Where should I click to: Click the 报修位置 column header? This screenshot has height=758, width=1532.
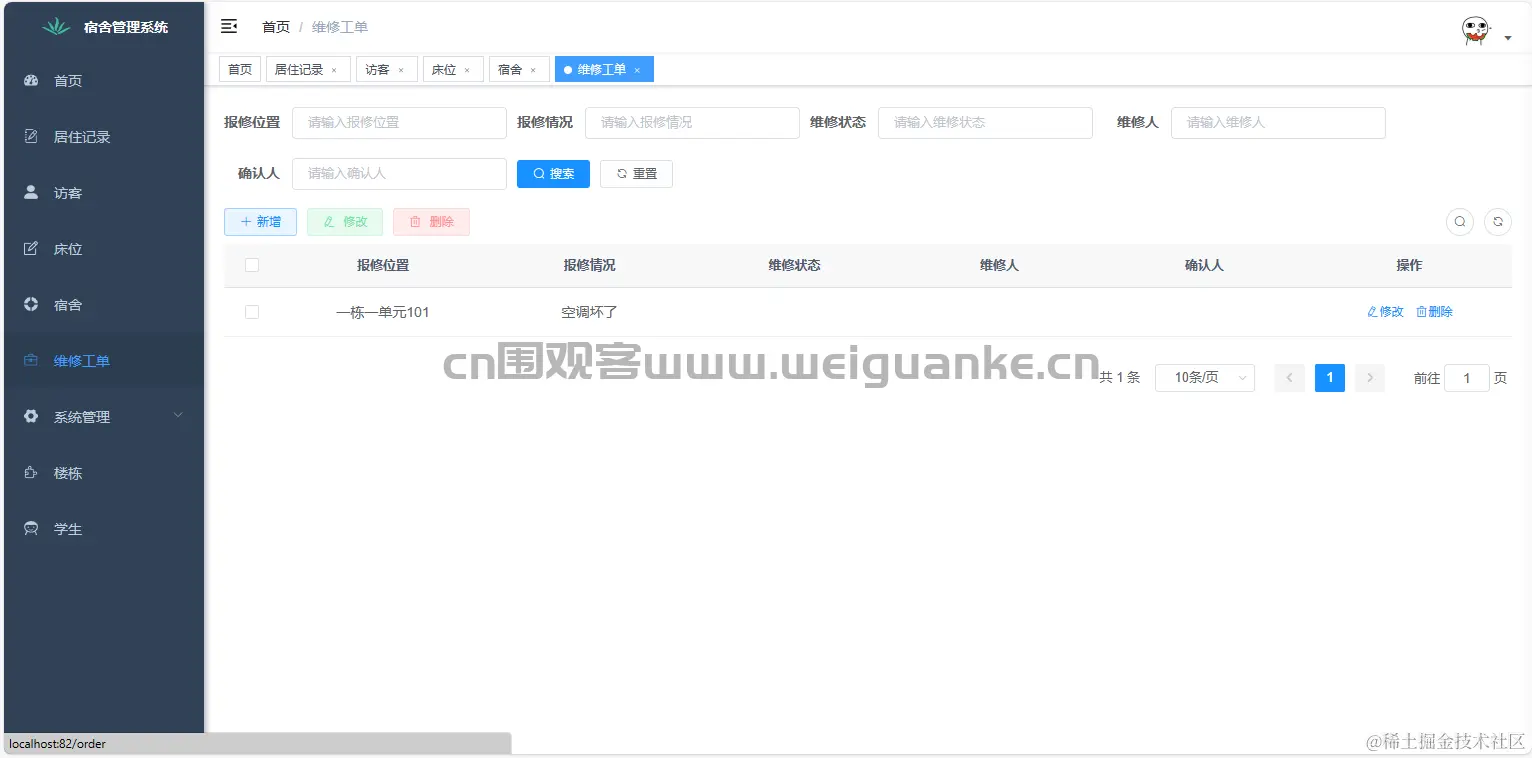pos(383,265)
